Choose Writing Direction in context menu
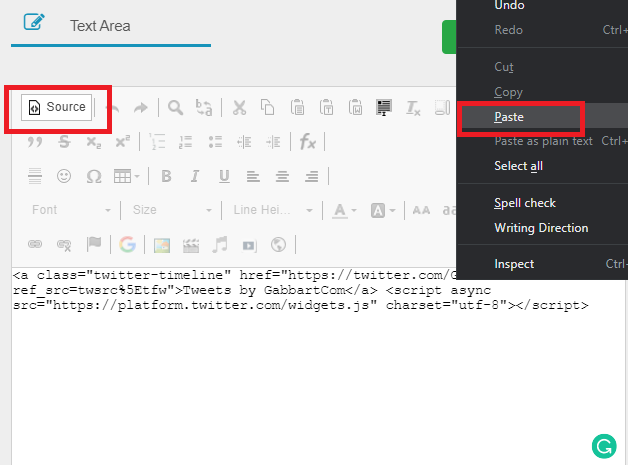The image size is (628, 465). click(543, 228)
